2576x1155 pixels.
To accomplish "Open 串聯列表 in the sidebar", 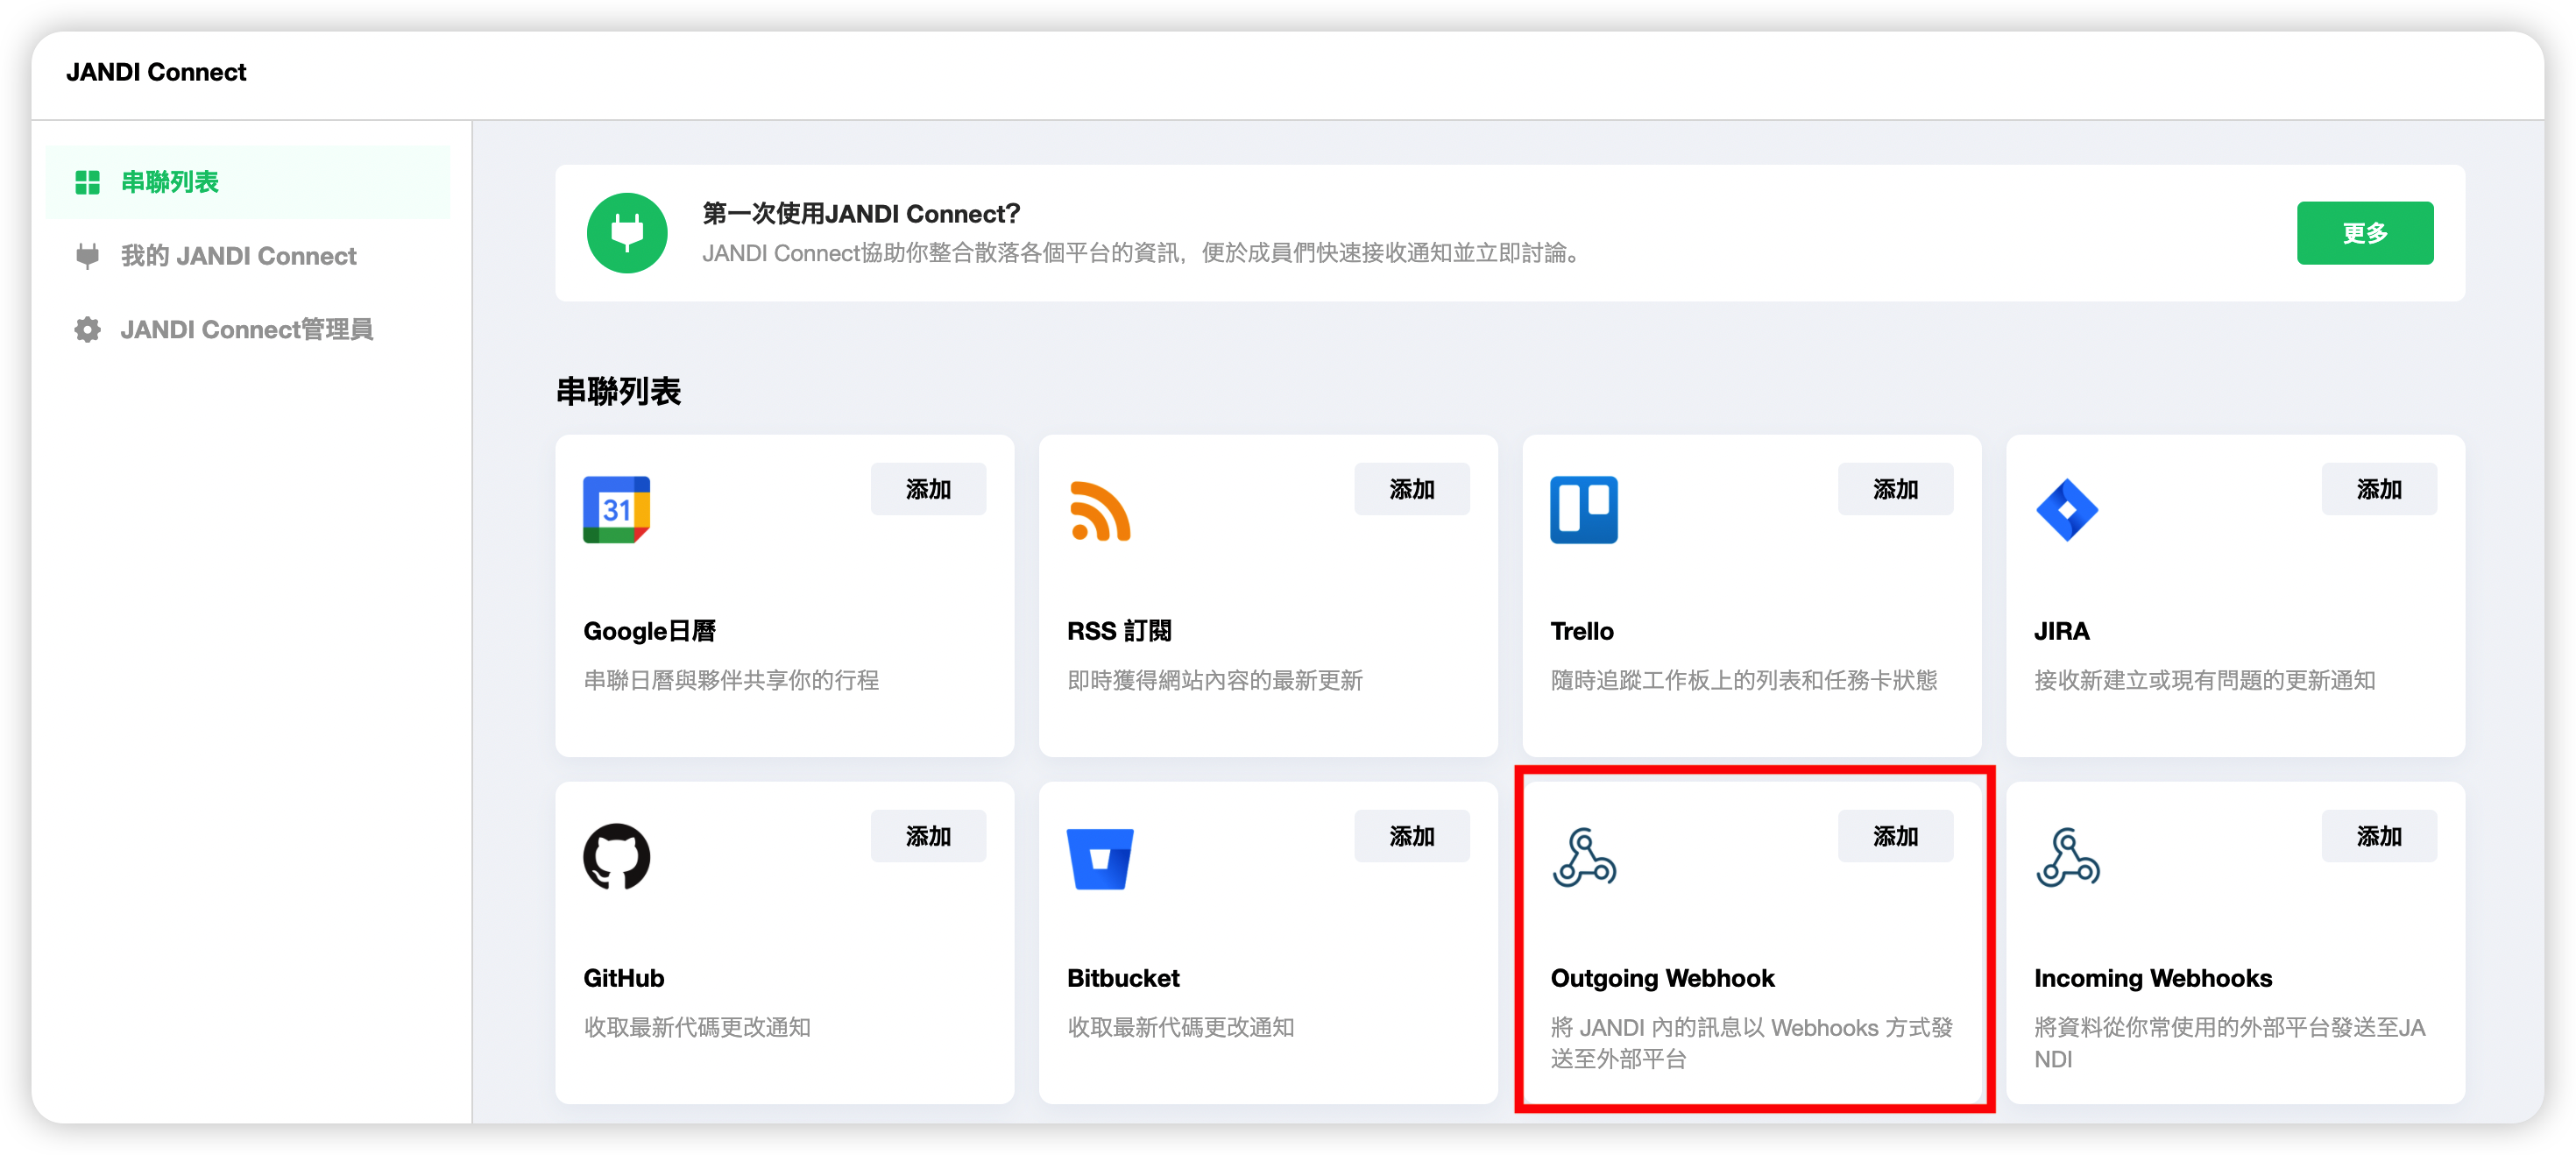I will 169,182.
